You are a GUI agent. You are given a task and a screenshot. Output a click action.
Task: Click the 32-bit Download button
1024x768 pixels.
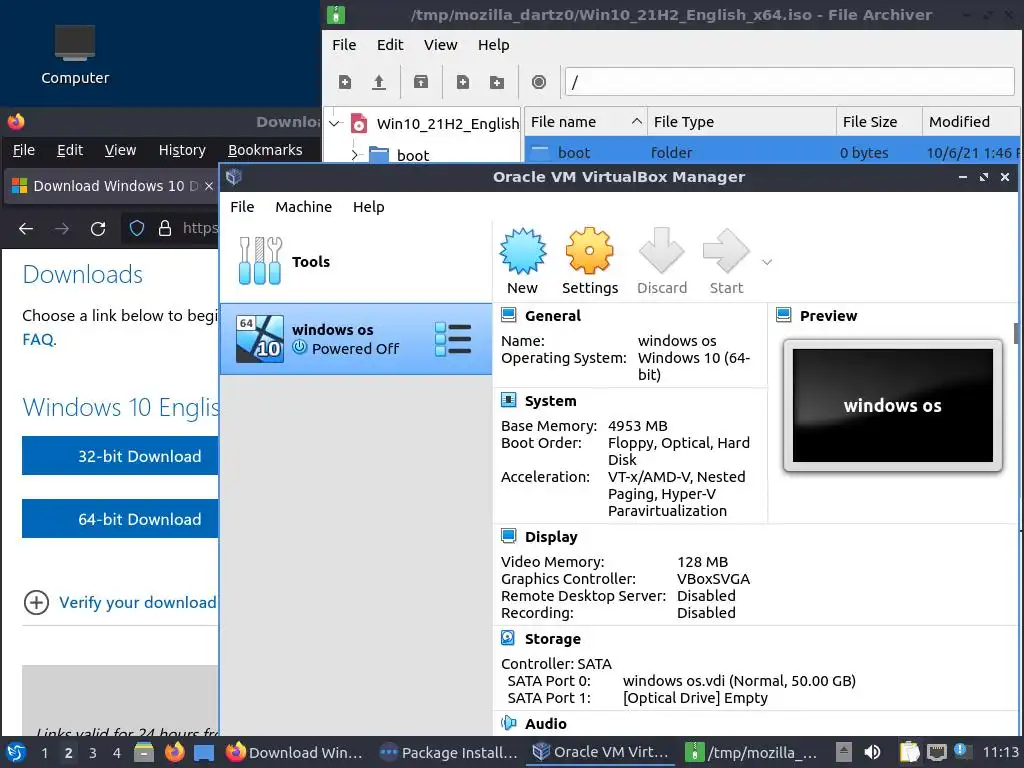pos(120,456)
